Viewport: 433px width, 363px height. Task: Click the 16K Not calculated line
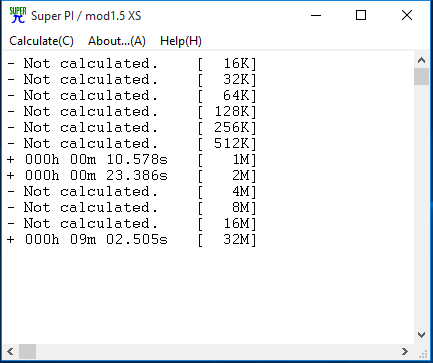[x=132, y=64]
